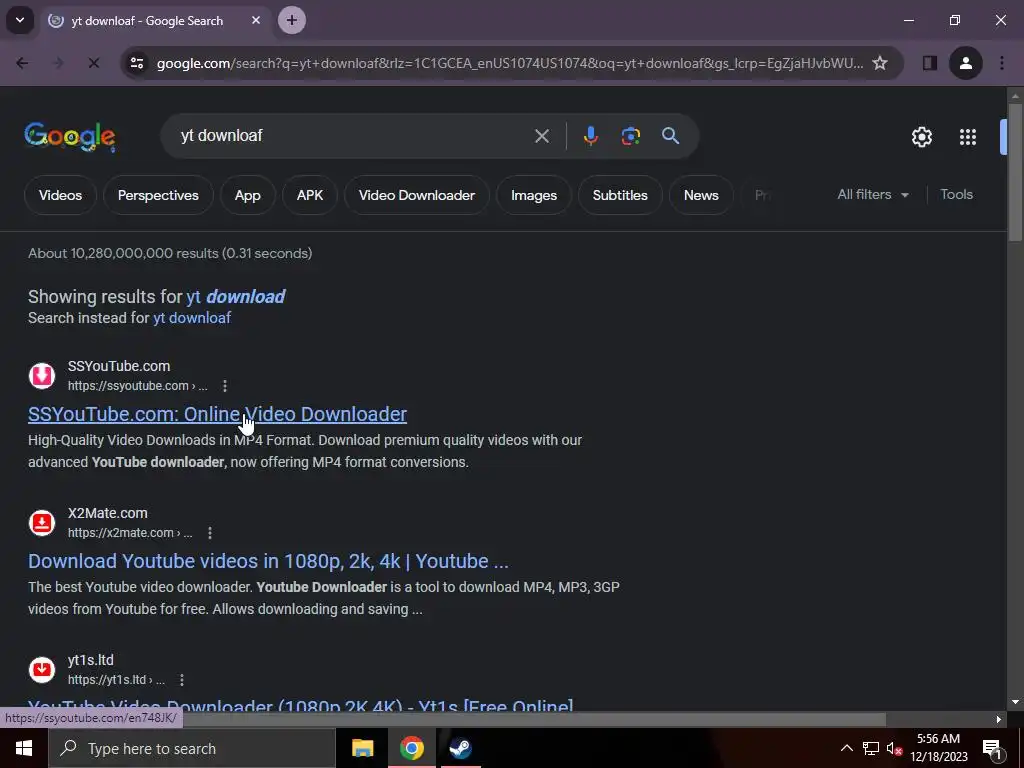The image size is (1024, 768).
Task: Open the notification center
Action: tap(993, 748)
